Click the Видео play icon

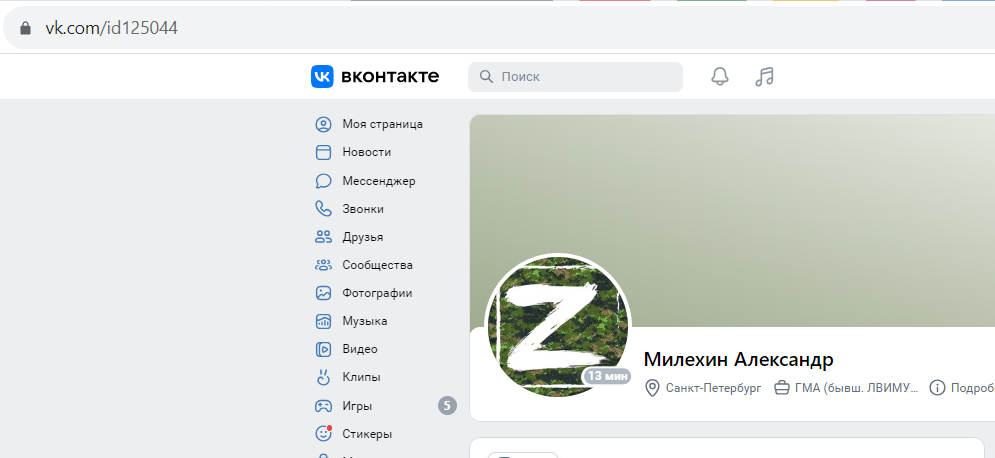pyautogui.click(x=324, y=349)
